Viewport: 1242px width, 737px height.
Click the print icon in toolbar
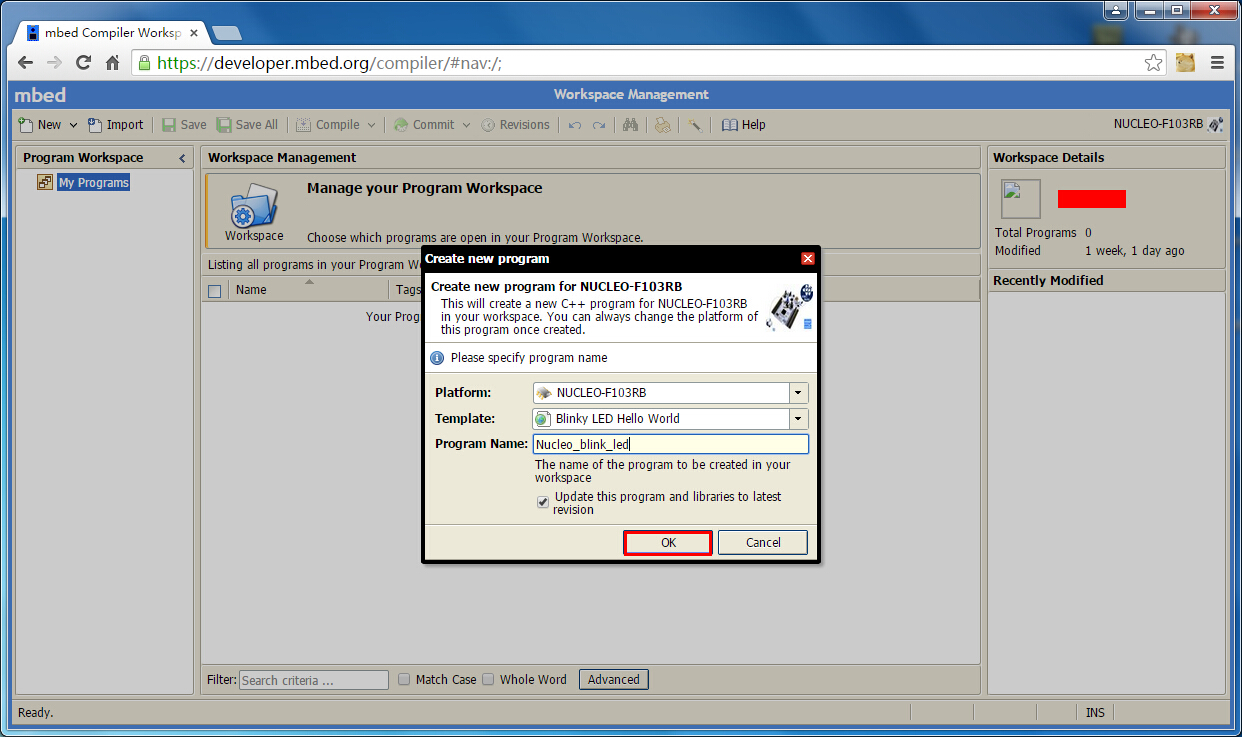[662, 125]
